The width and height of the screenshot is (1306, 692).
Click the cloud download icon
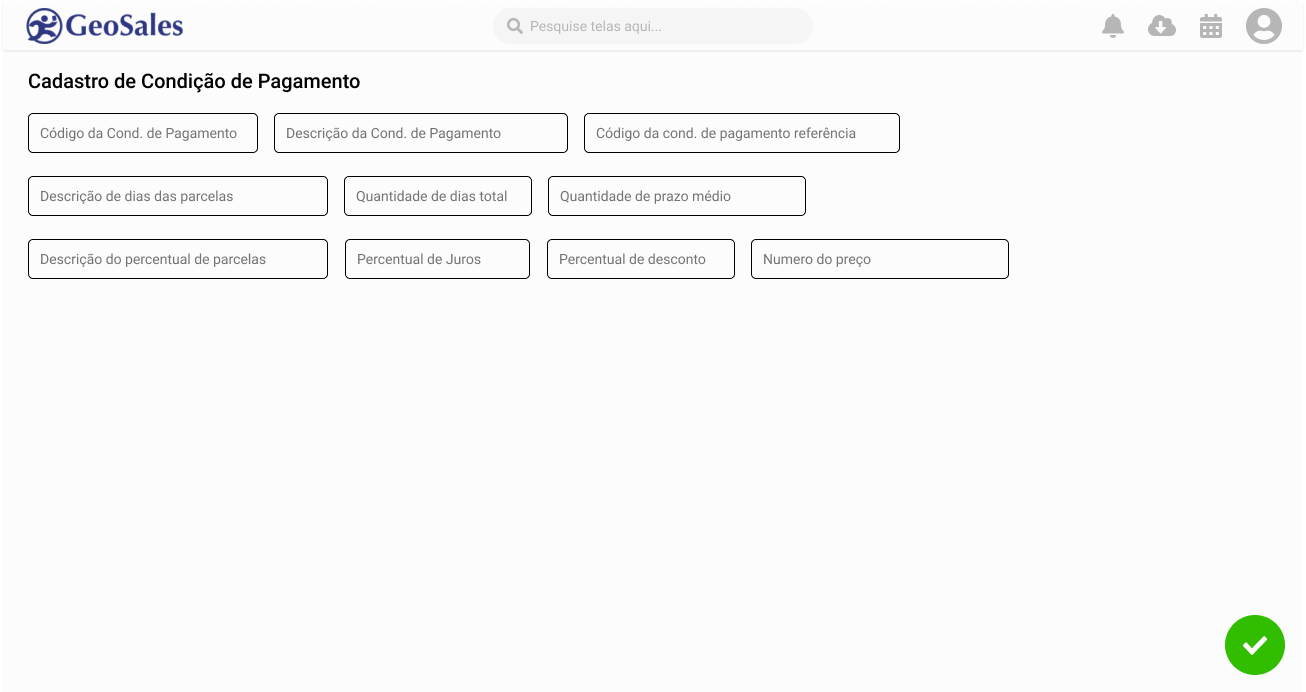pos(1162,26)
